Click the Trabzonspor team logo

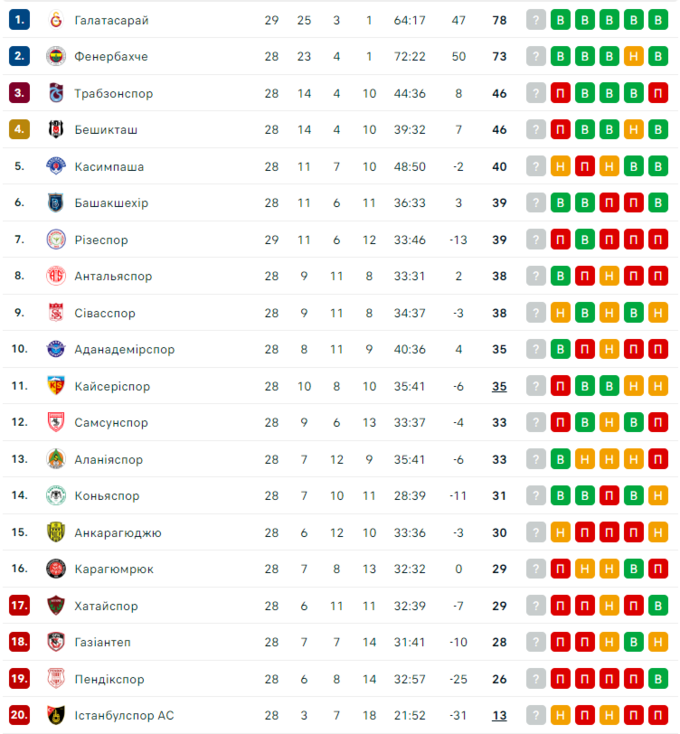(x=55, y=93)
